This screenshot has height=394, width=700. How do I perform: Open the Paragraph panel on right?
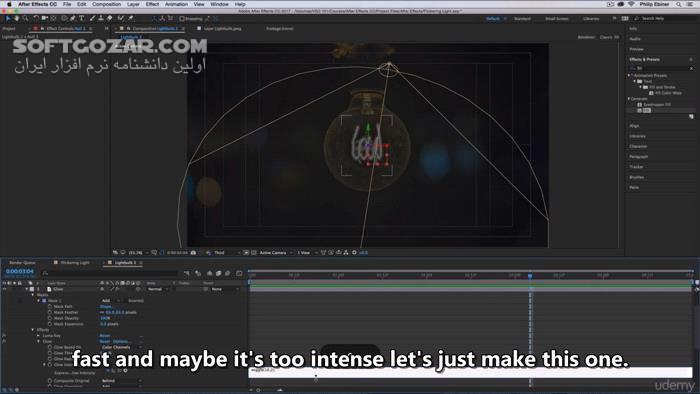638,157
